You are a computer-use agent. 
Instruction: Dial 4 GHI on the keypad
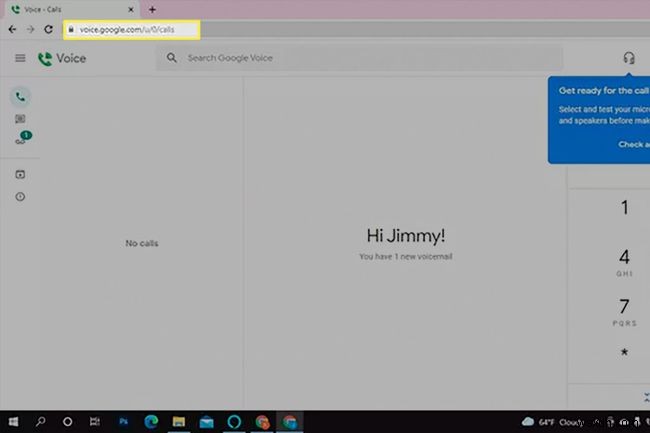pyautogui.click(x=624, y=262)
